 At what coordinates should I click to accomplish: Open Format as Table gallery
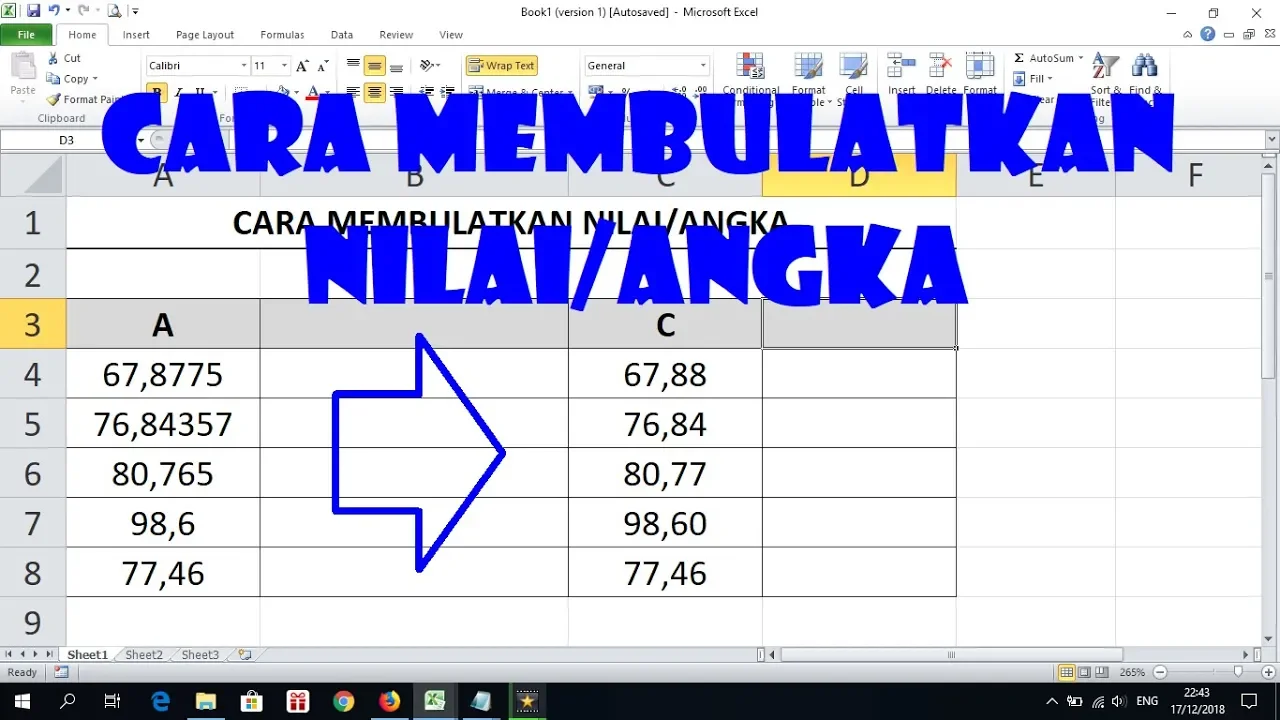tap(808, 78)
